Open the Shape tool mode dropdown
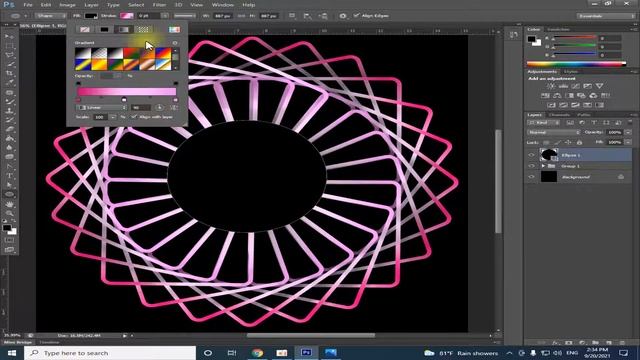Image resolution: width=640 pixels, height=360 pixels. [x=50, y=16]
